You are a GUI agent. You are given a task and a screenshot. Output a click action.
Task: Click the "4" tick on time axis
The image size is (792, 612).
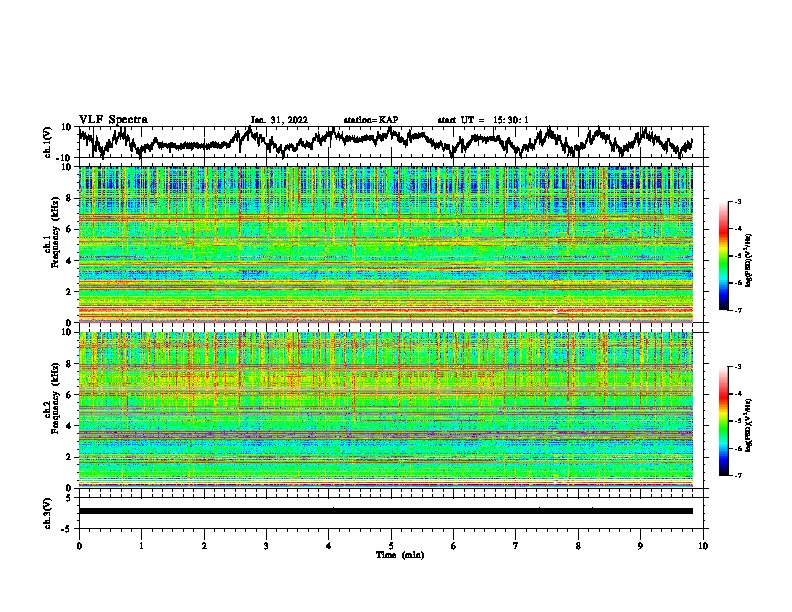[329, 546]
